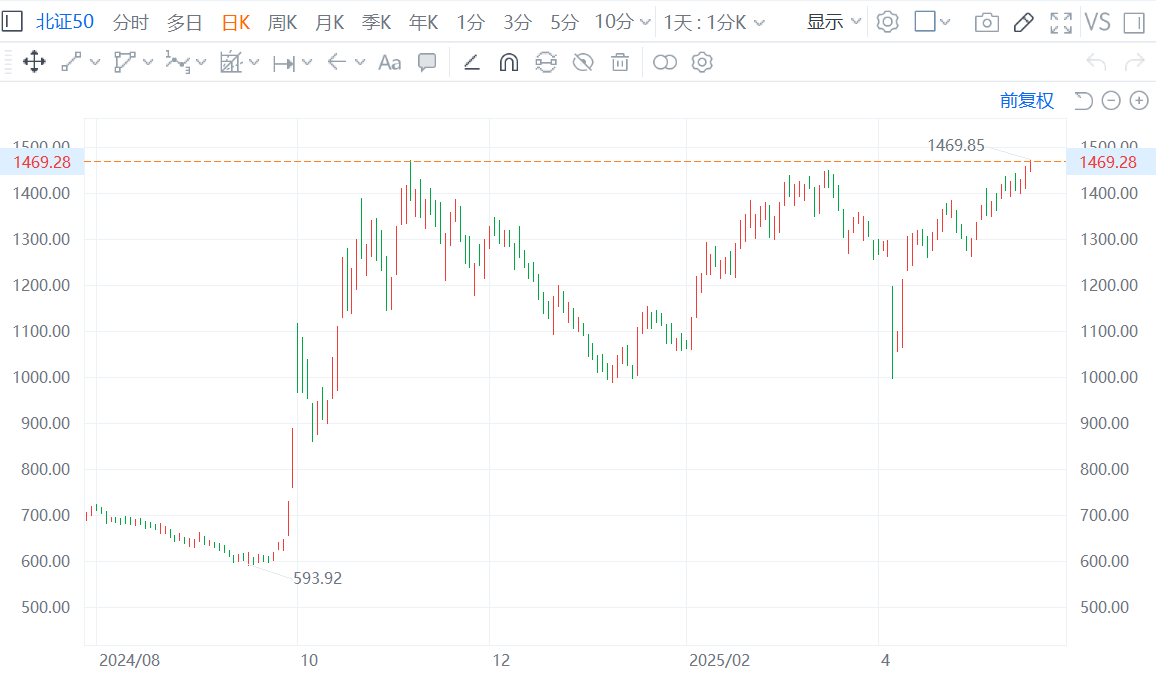Click the trash icon to delete drawings
1156x678 pixels.
(x=620, y=63)
